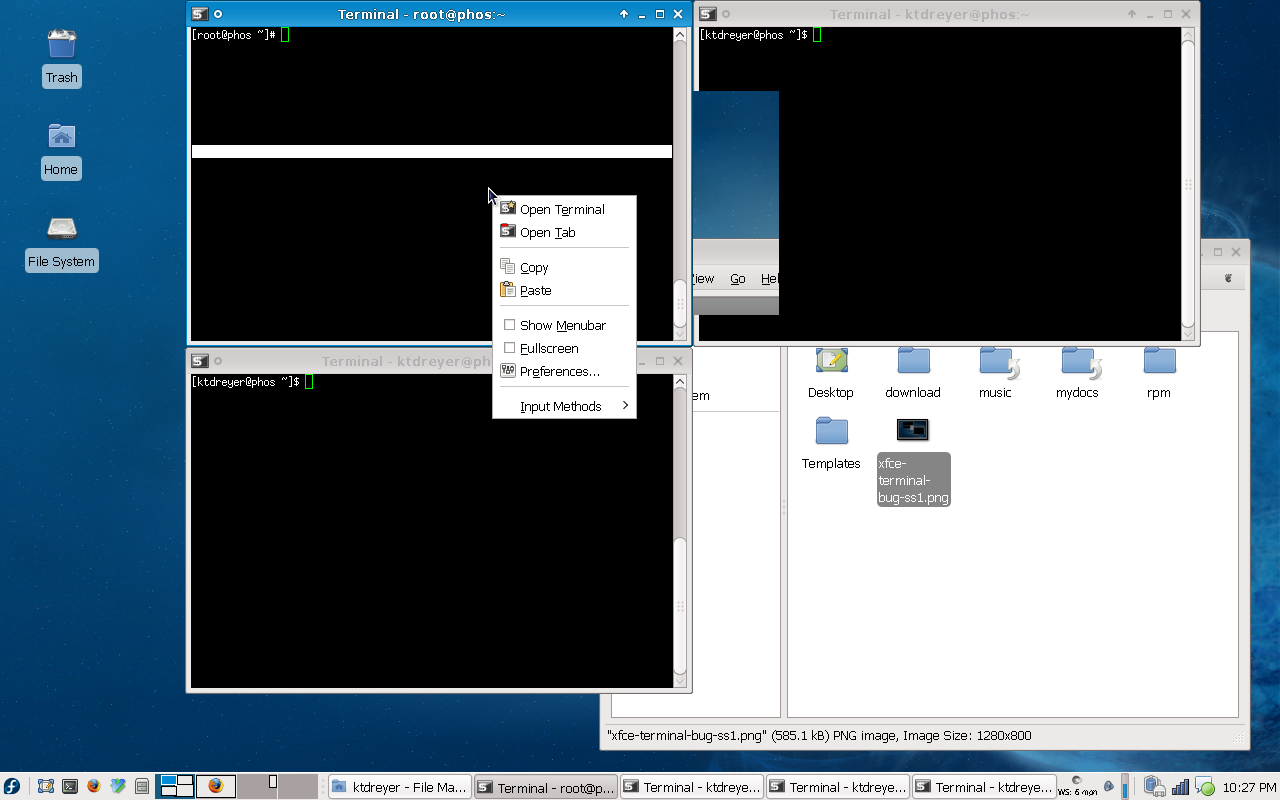This screenshot has height=800, width=1280.
Task: Switch to File Manager taskbar button
Action: [399, 787]
